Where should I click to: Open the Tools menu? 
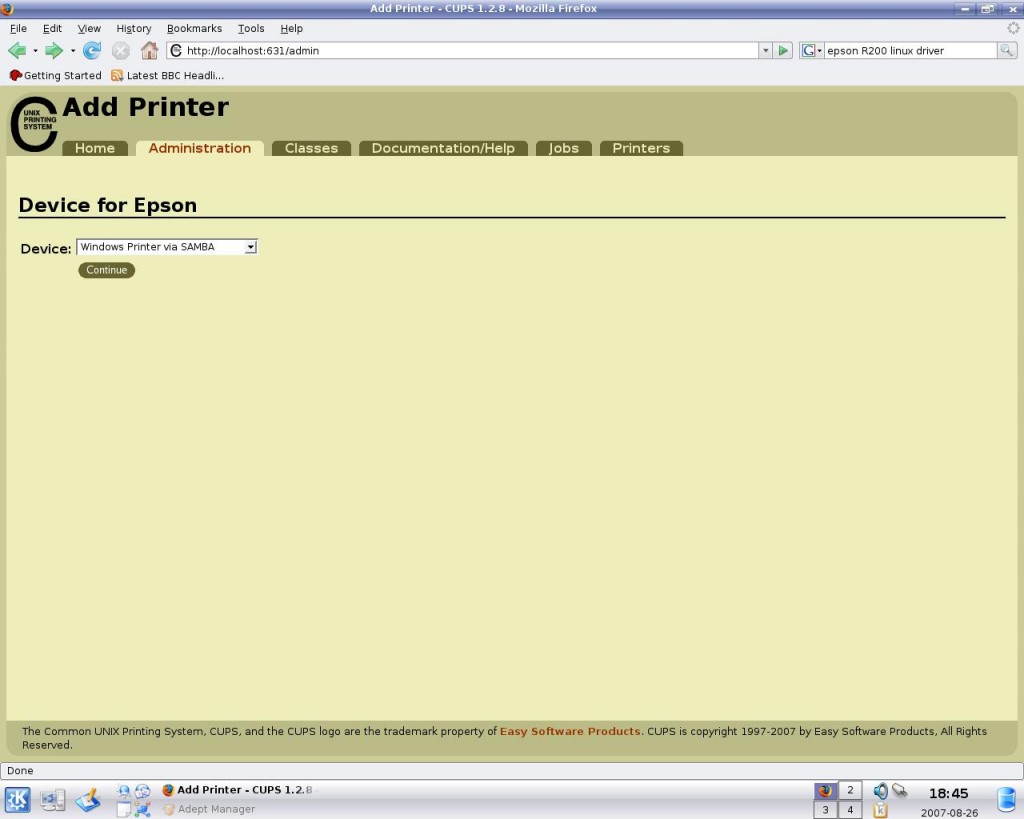click(x=251, y=29)
